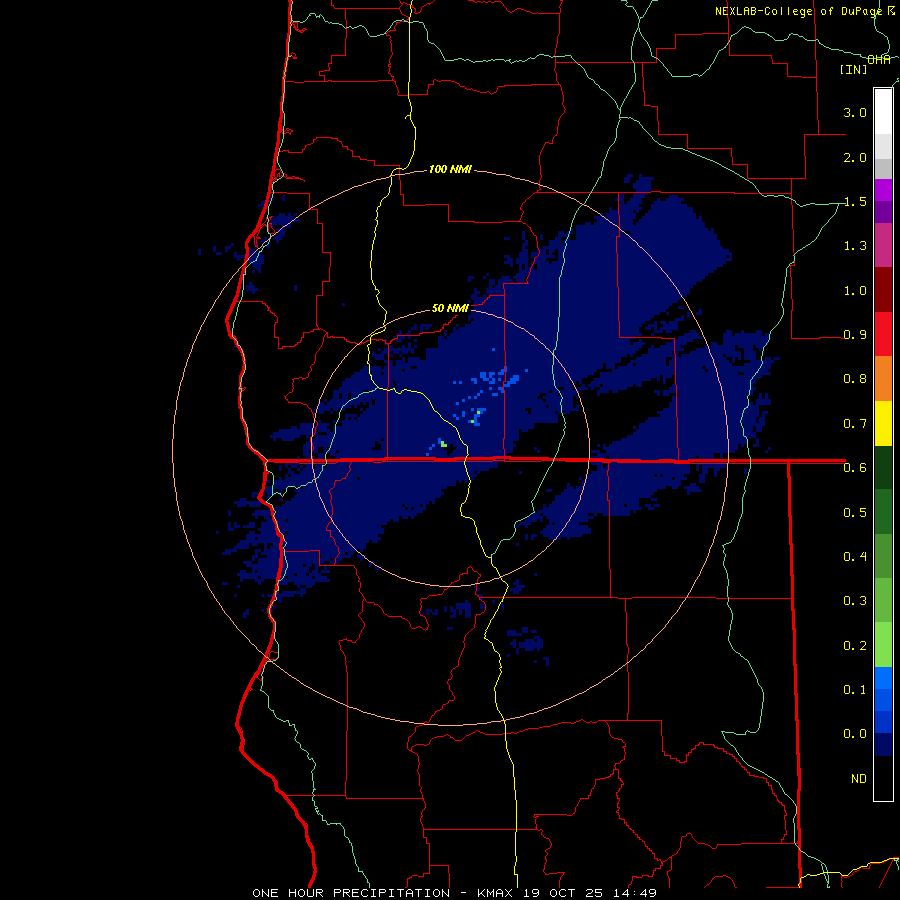This screenshot has height=900, width=900.
Task: Click the 2.0 legend value
Action: point(855,157)
